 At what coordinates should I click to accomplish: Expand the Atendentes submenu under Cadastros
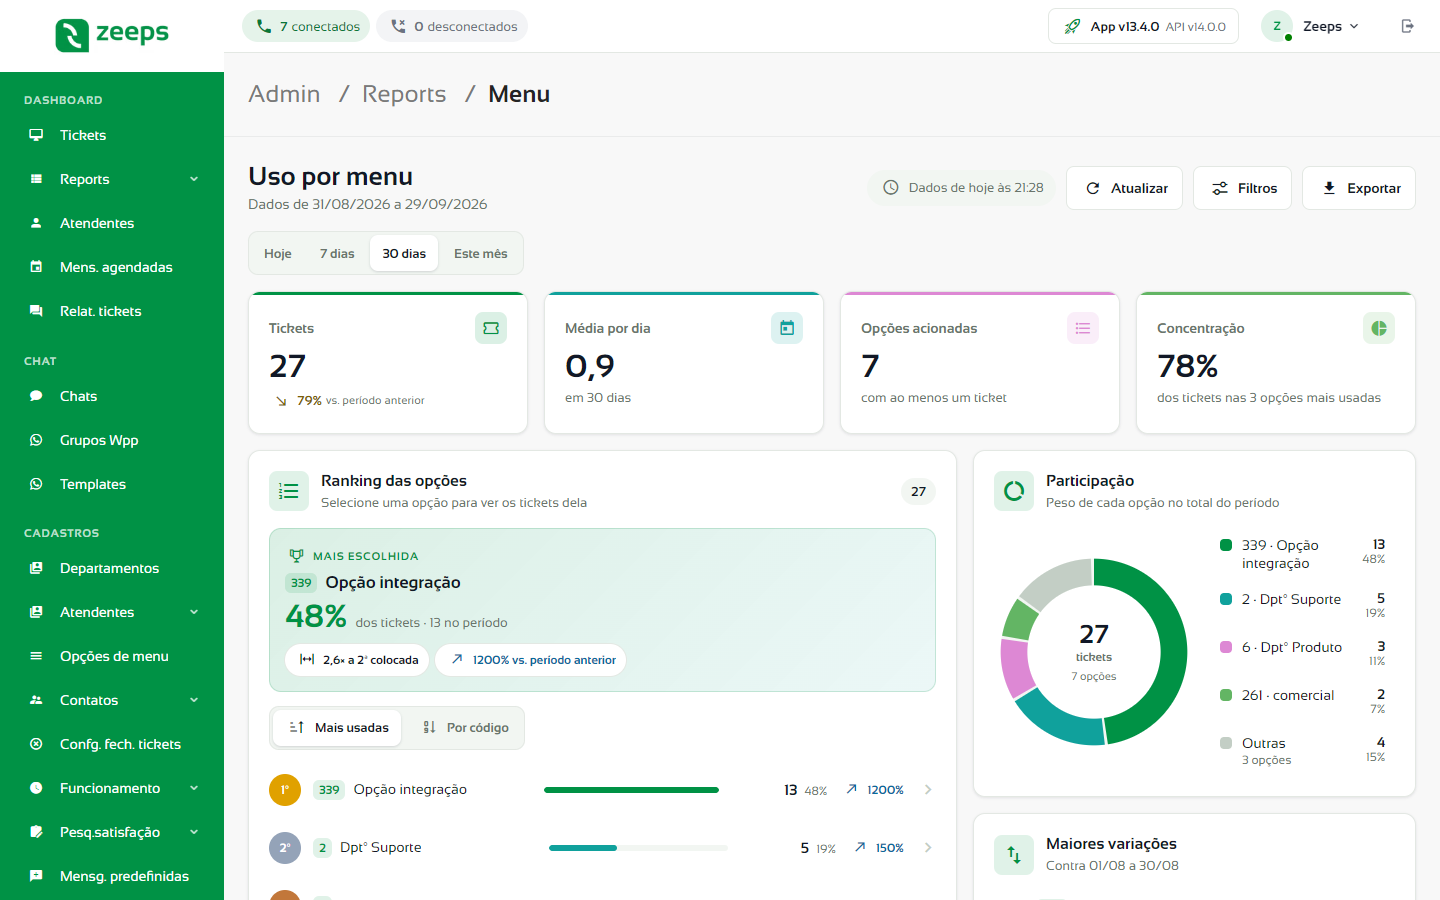click(194, 612)
